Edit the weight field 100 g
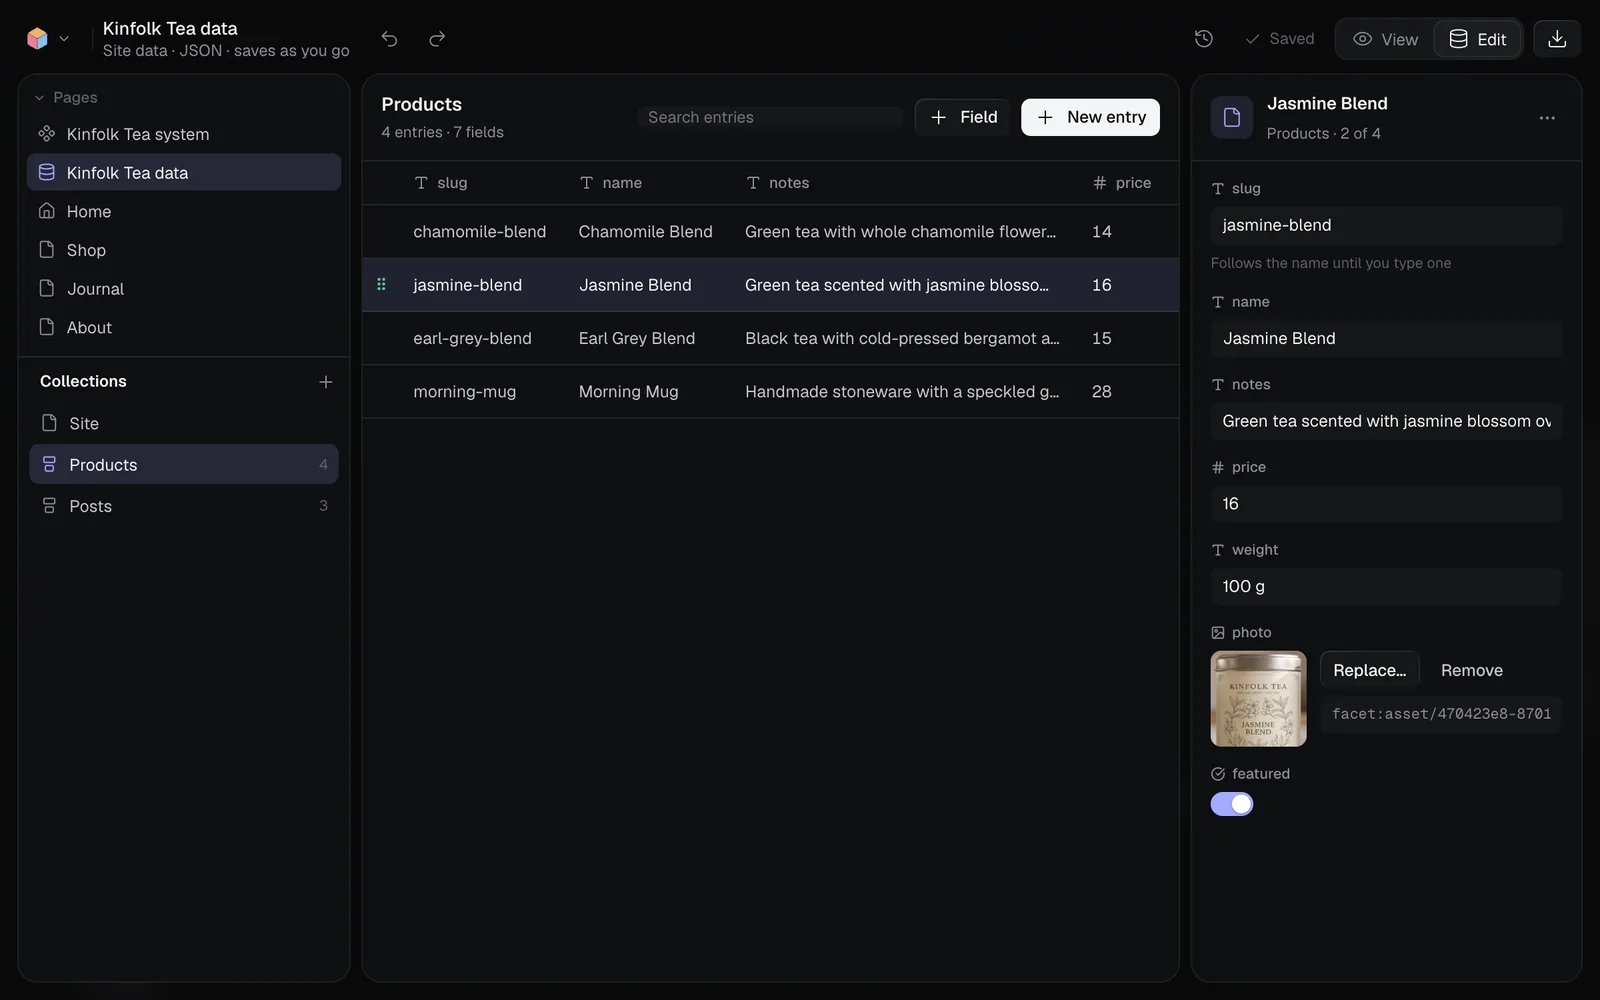1600x1000 pixels. coord(1386,587)
